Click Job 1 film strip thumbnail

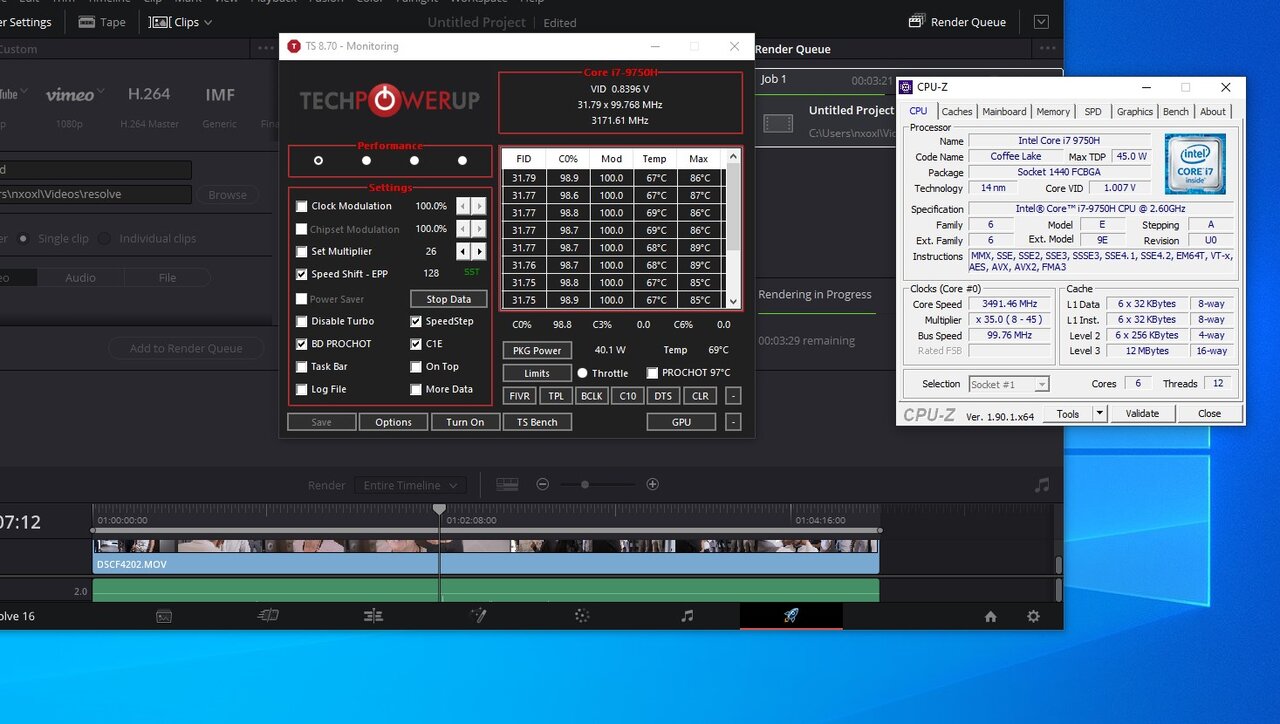coord(778,123)
